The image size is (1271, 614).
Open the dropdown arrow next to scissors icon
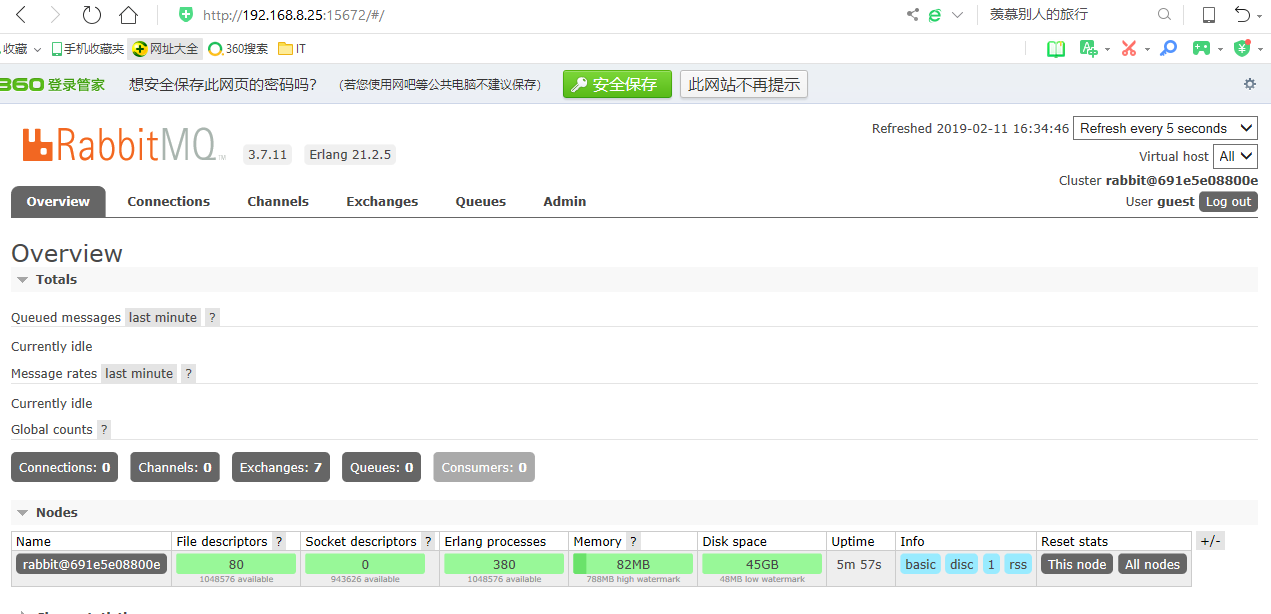[x=1147, y=49]
